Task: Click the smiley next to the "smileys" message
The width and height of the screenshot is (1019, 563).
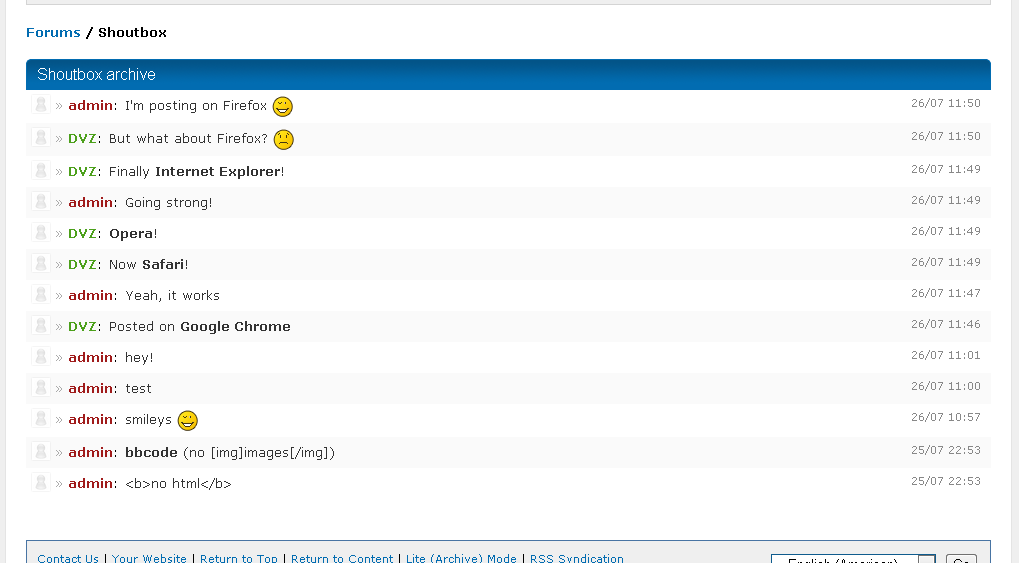Action: 188,420
